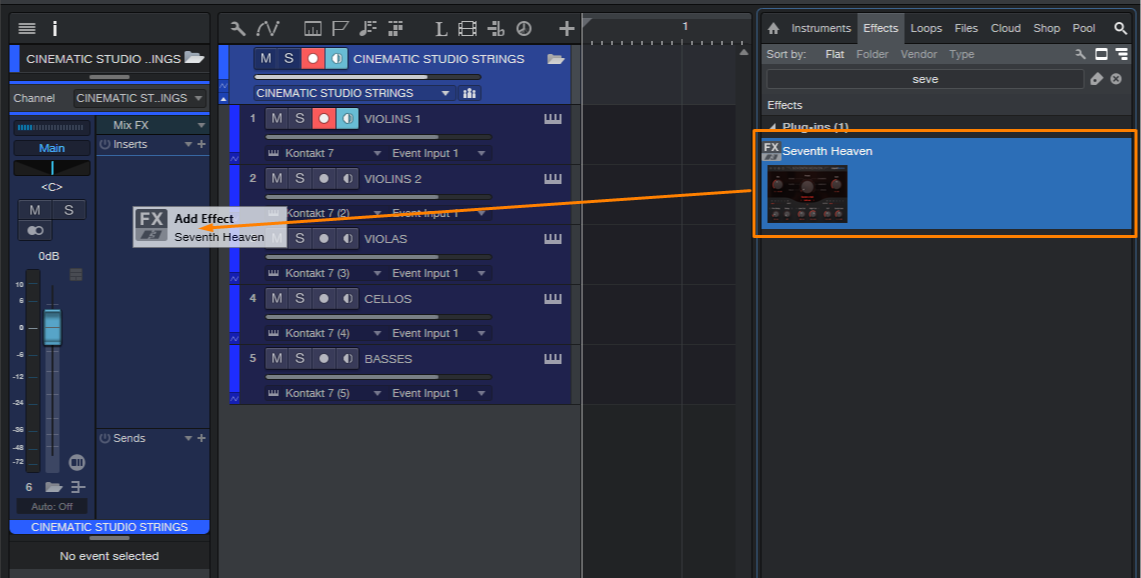Switch to the Effects browser tab
Screen dimensions: 1141x578
point(880,28)
